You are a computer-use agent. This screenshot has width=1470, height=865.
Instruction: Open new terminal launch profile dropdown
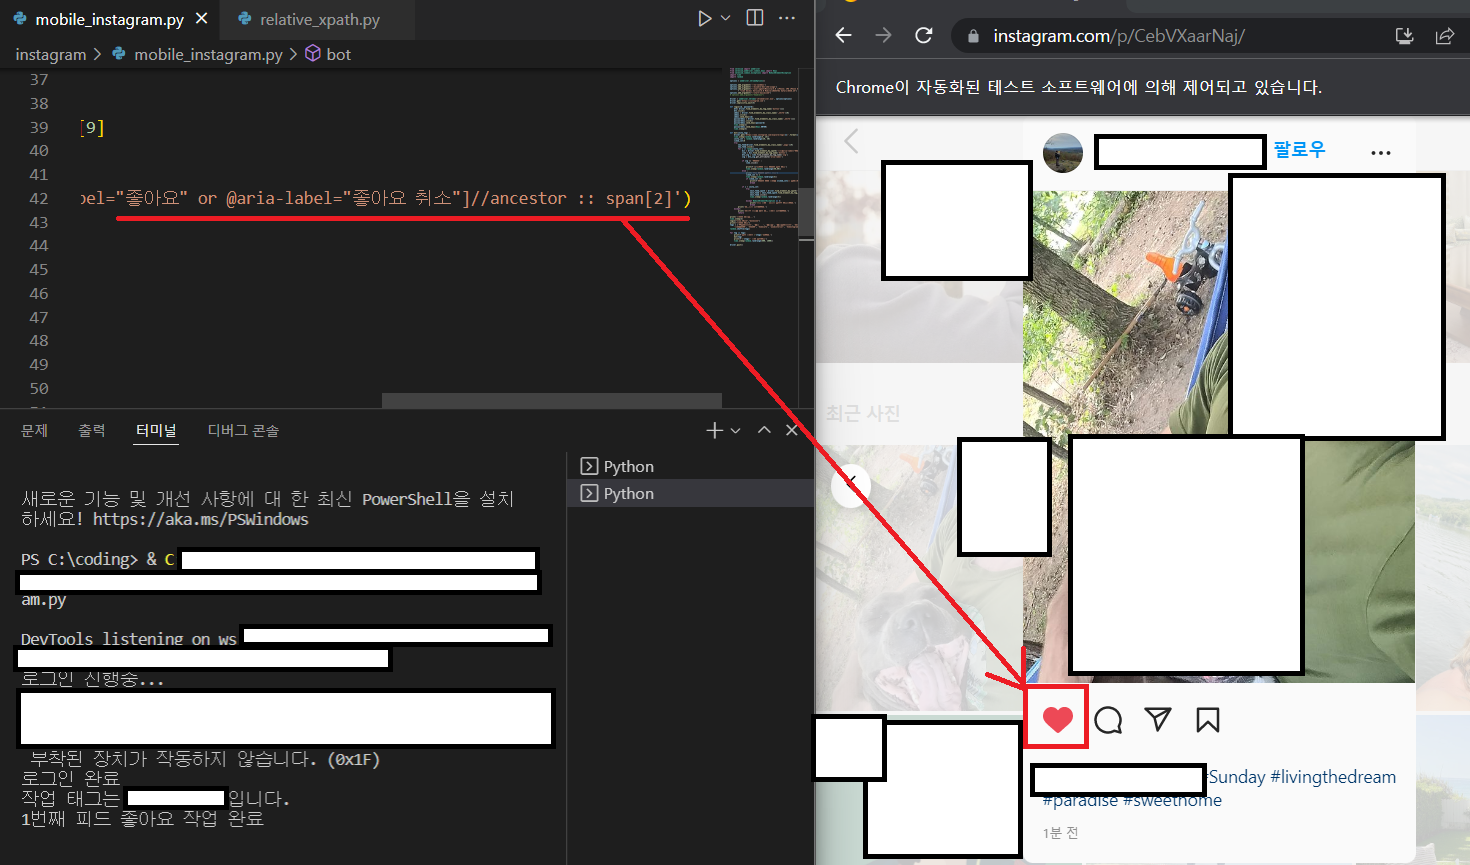[736, 430]
